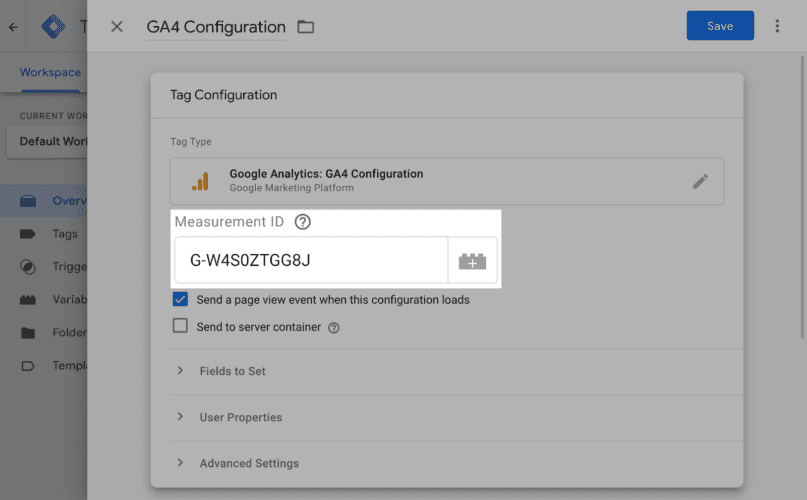
Task: Click the folder icon beside tag name
Action: pyautogui.click(x=306, y=27)
